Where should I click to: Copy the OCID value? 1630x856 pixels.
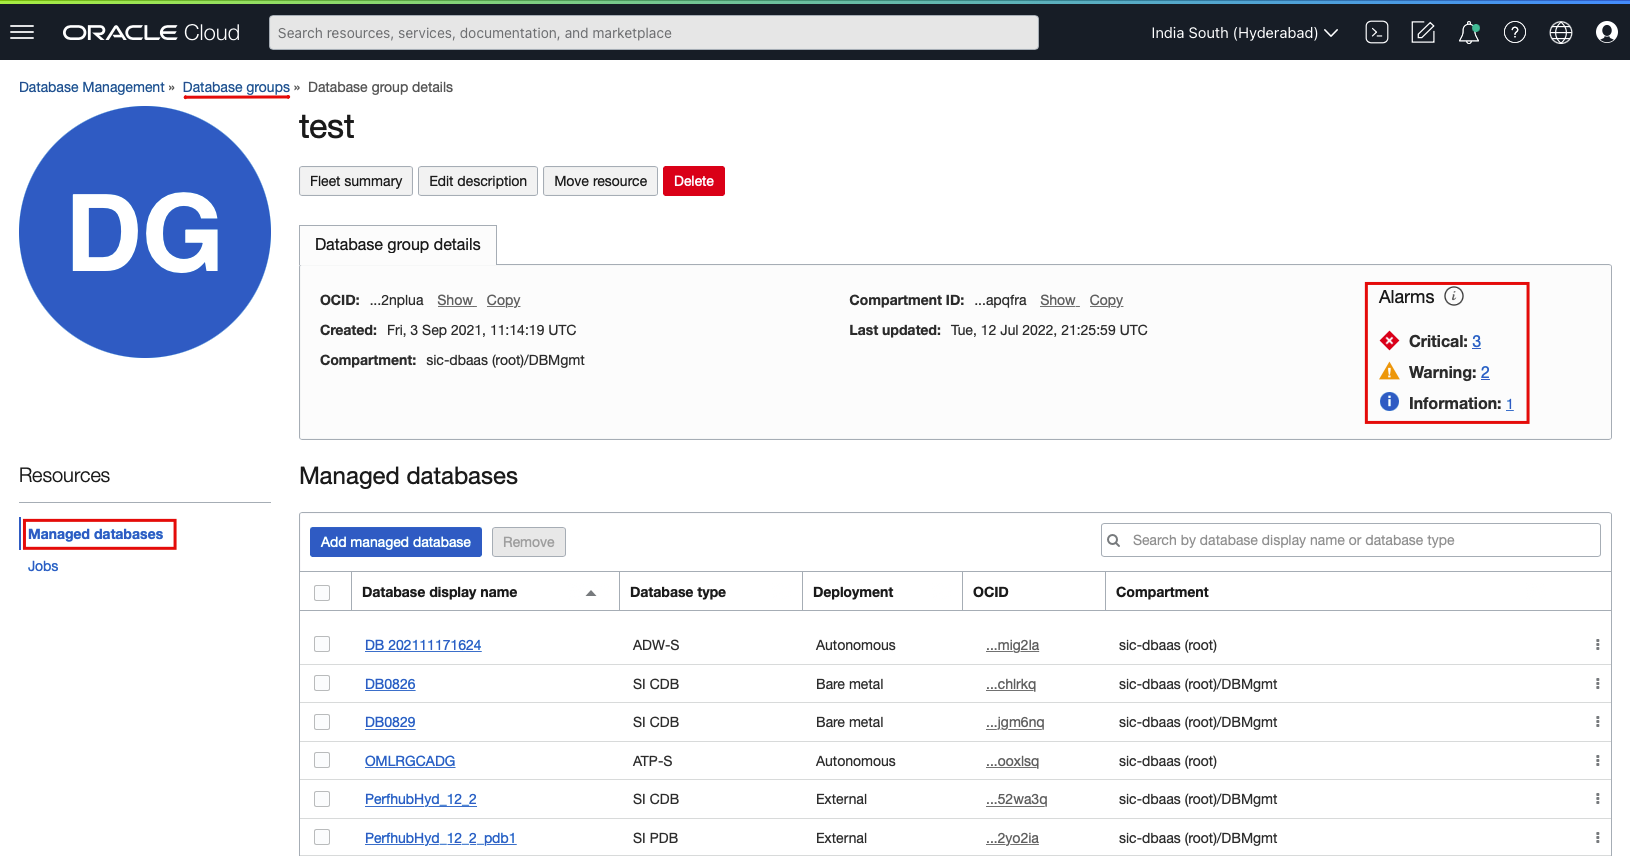(x=503, y=300)
